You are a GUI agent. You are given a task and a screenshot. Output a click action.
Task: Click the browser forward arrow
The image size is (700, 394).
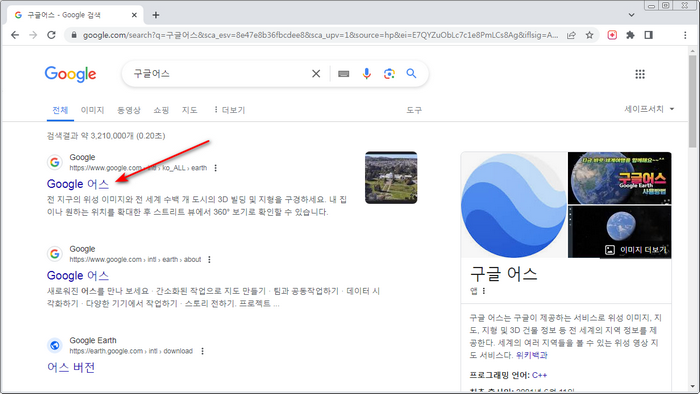pos(33,35)
